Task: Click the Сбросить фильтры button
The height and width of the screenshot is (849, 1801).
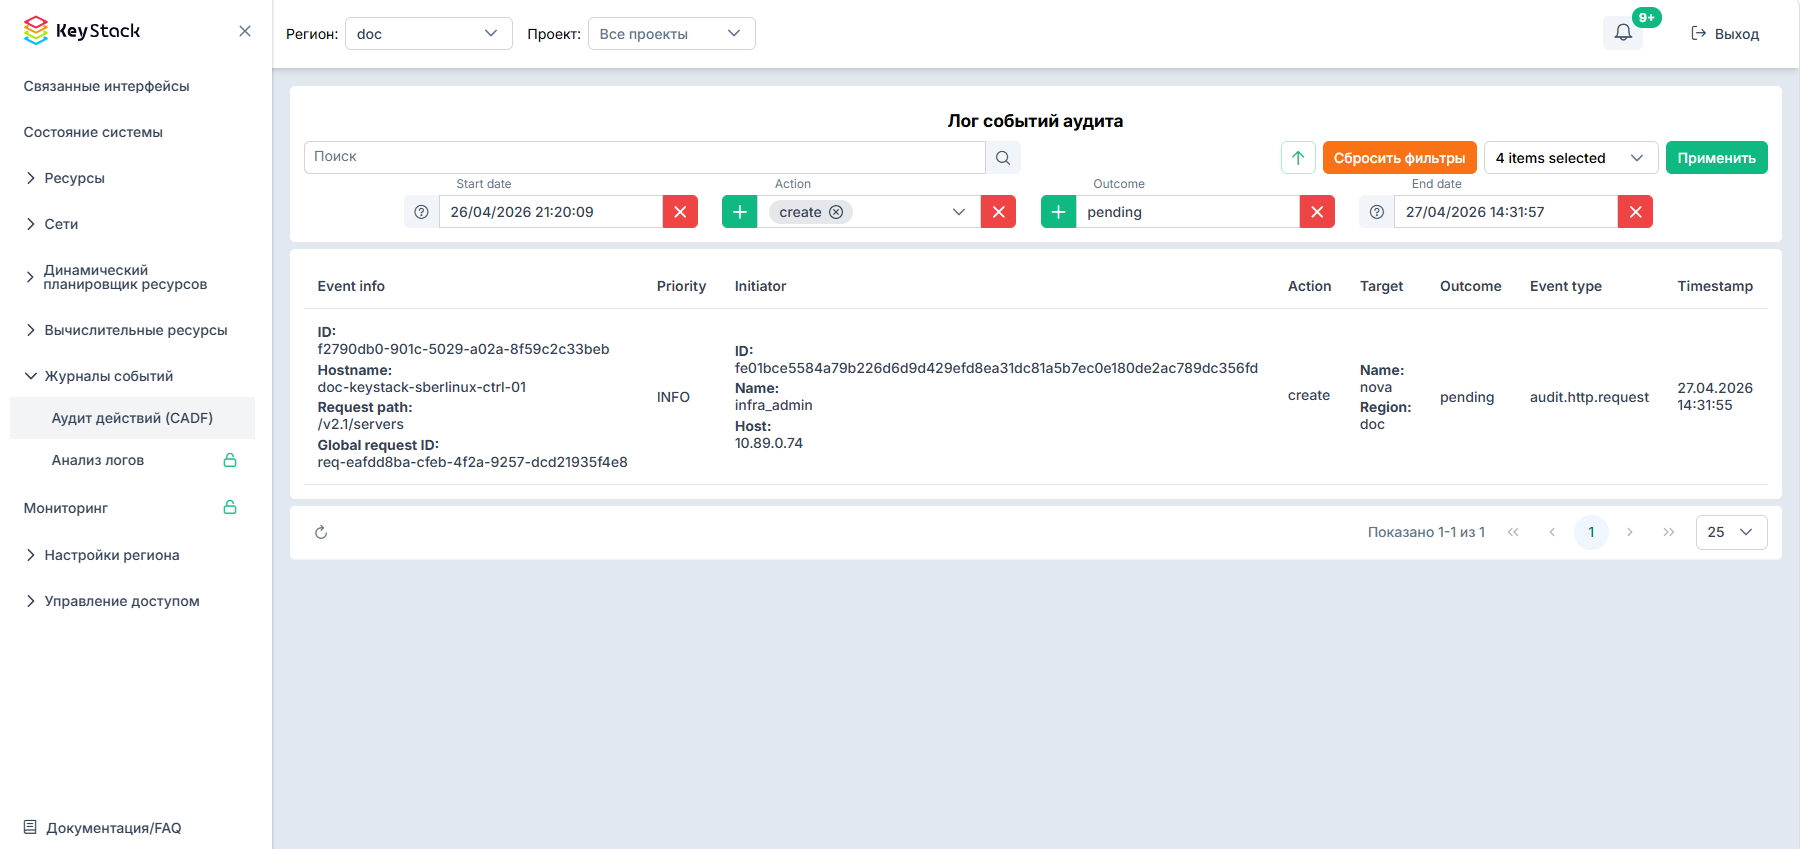Action: pos(1399,158)
